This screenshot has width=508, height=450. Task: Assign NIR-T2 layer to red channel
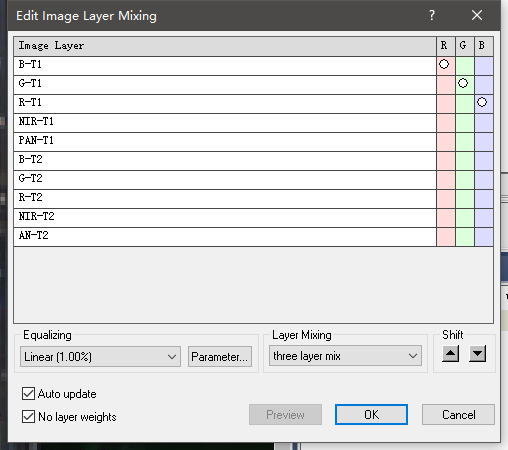(446, 218)
